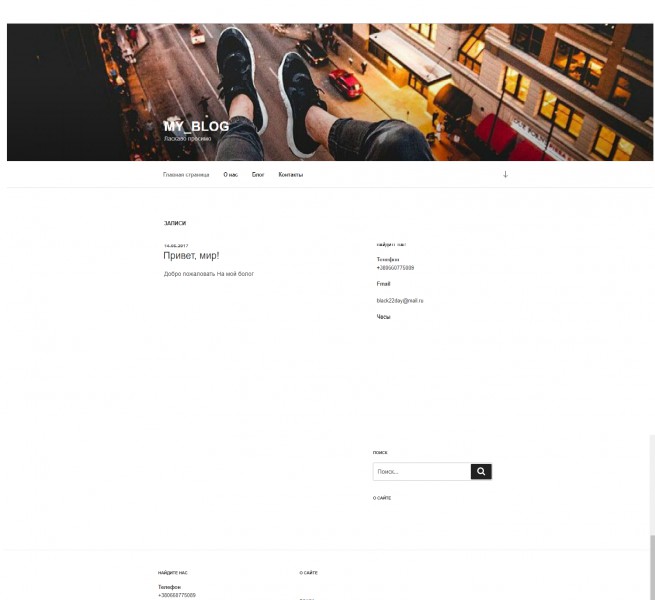
Task: Click the Ласкаво просимо tagline
Action: 188,138
